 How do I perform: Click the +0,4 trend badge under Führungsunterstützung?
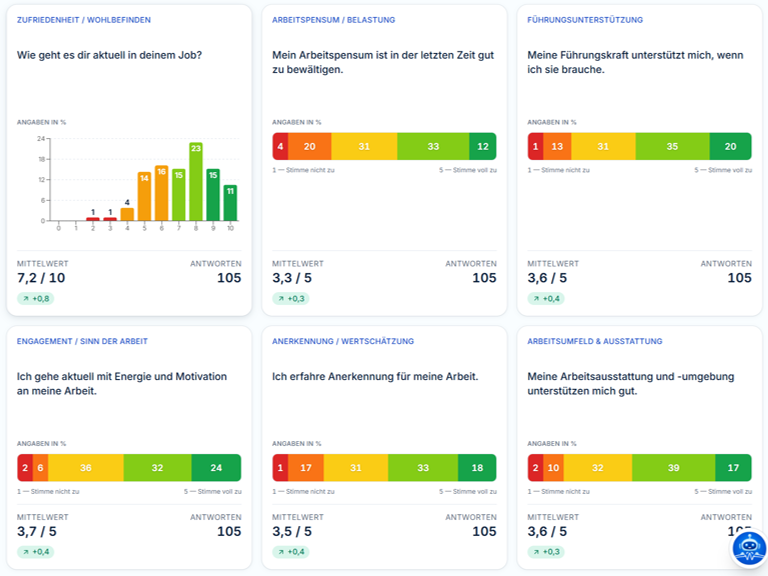pos(546,298)
